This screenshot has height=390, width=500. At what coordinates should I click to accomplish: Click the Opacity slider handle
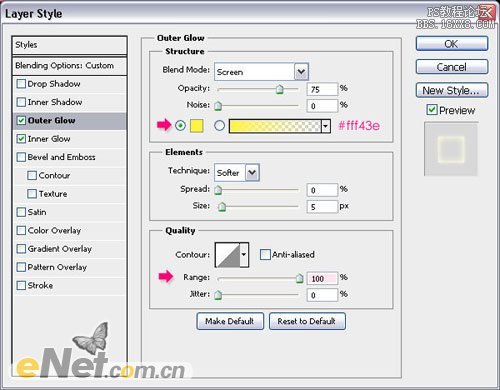click(x=280, y=89)
